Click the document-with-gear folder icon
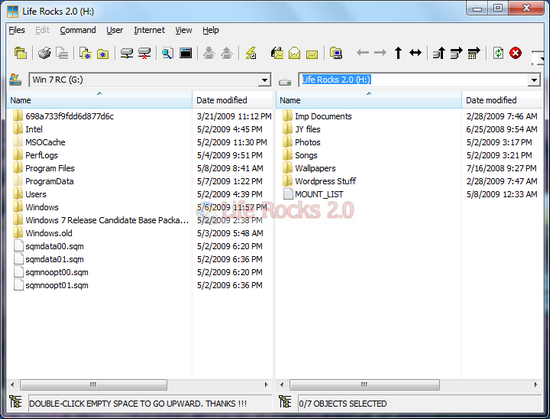This screenshot has height=419, width=550. pyautogui.click(x=85, y=53)
